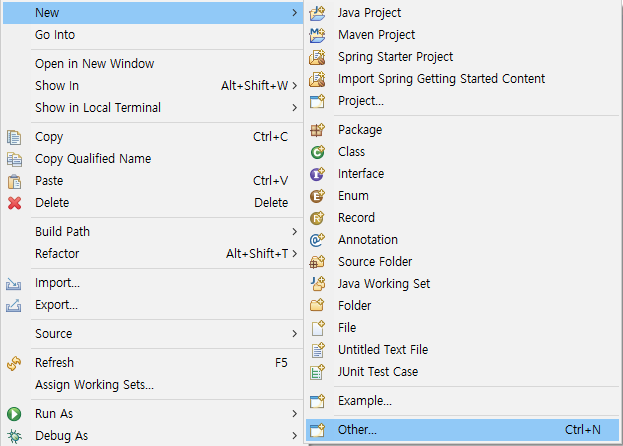Click the red Delete X icon
The width and height of the screenshot is (623, 446).
14,203
